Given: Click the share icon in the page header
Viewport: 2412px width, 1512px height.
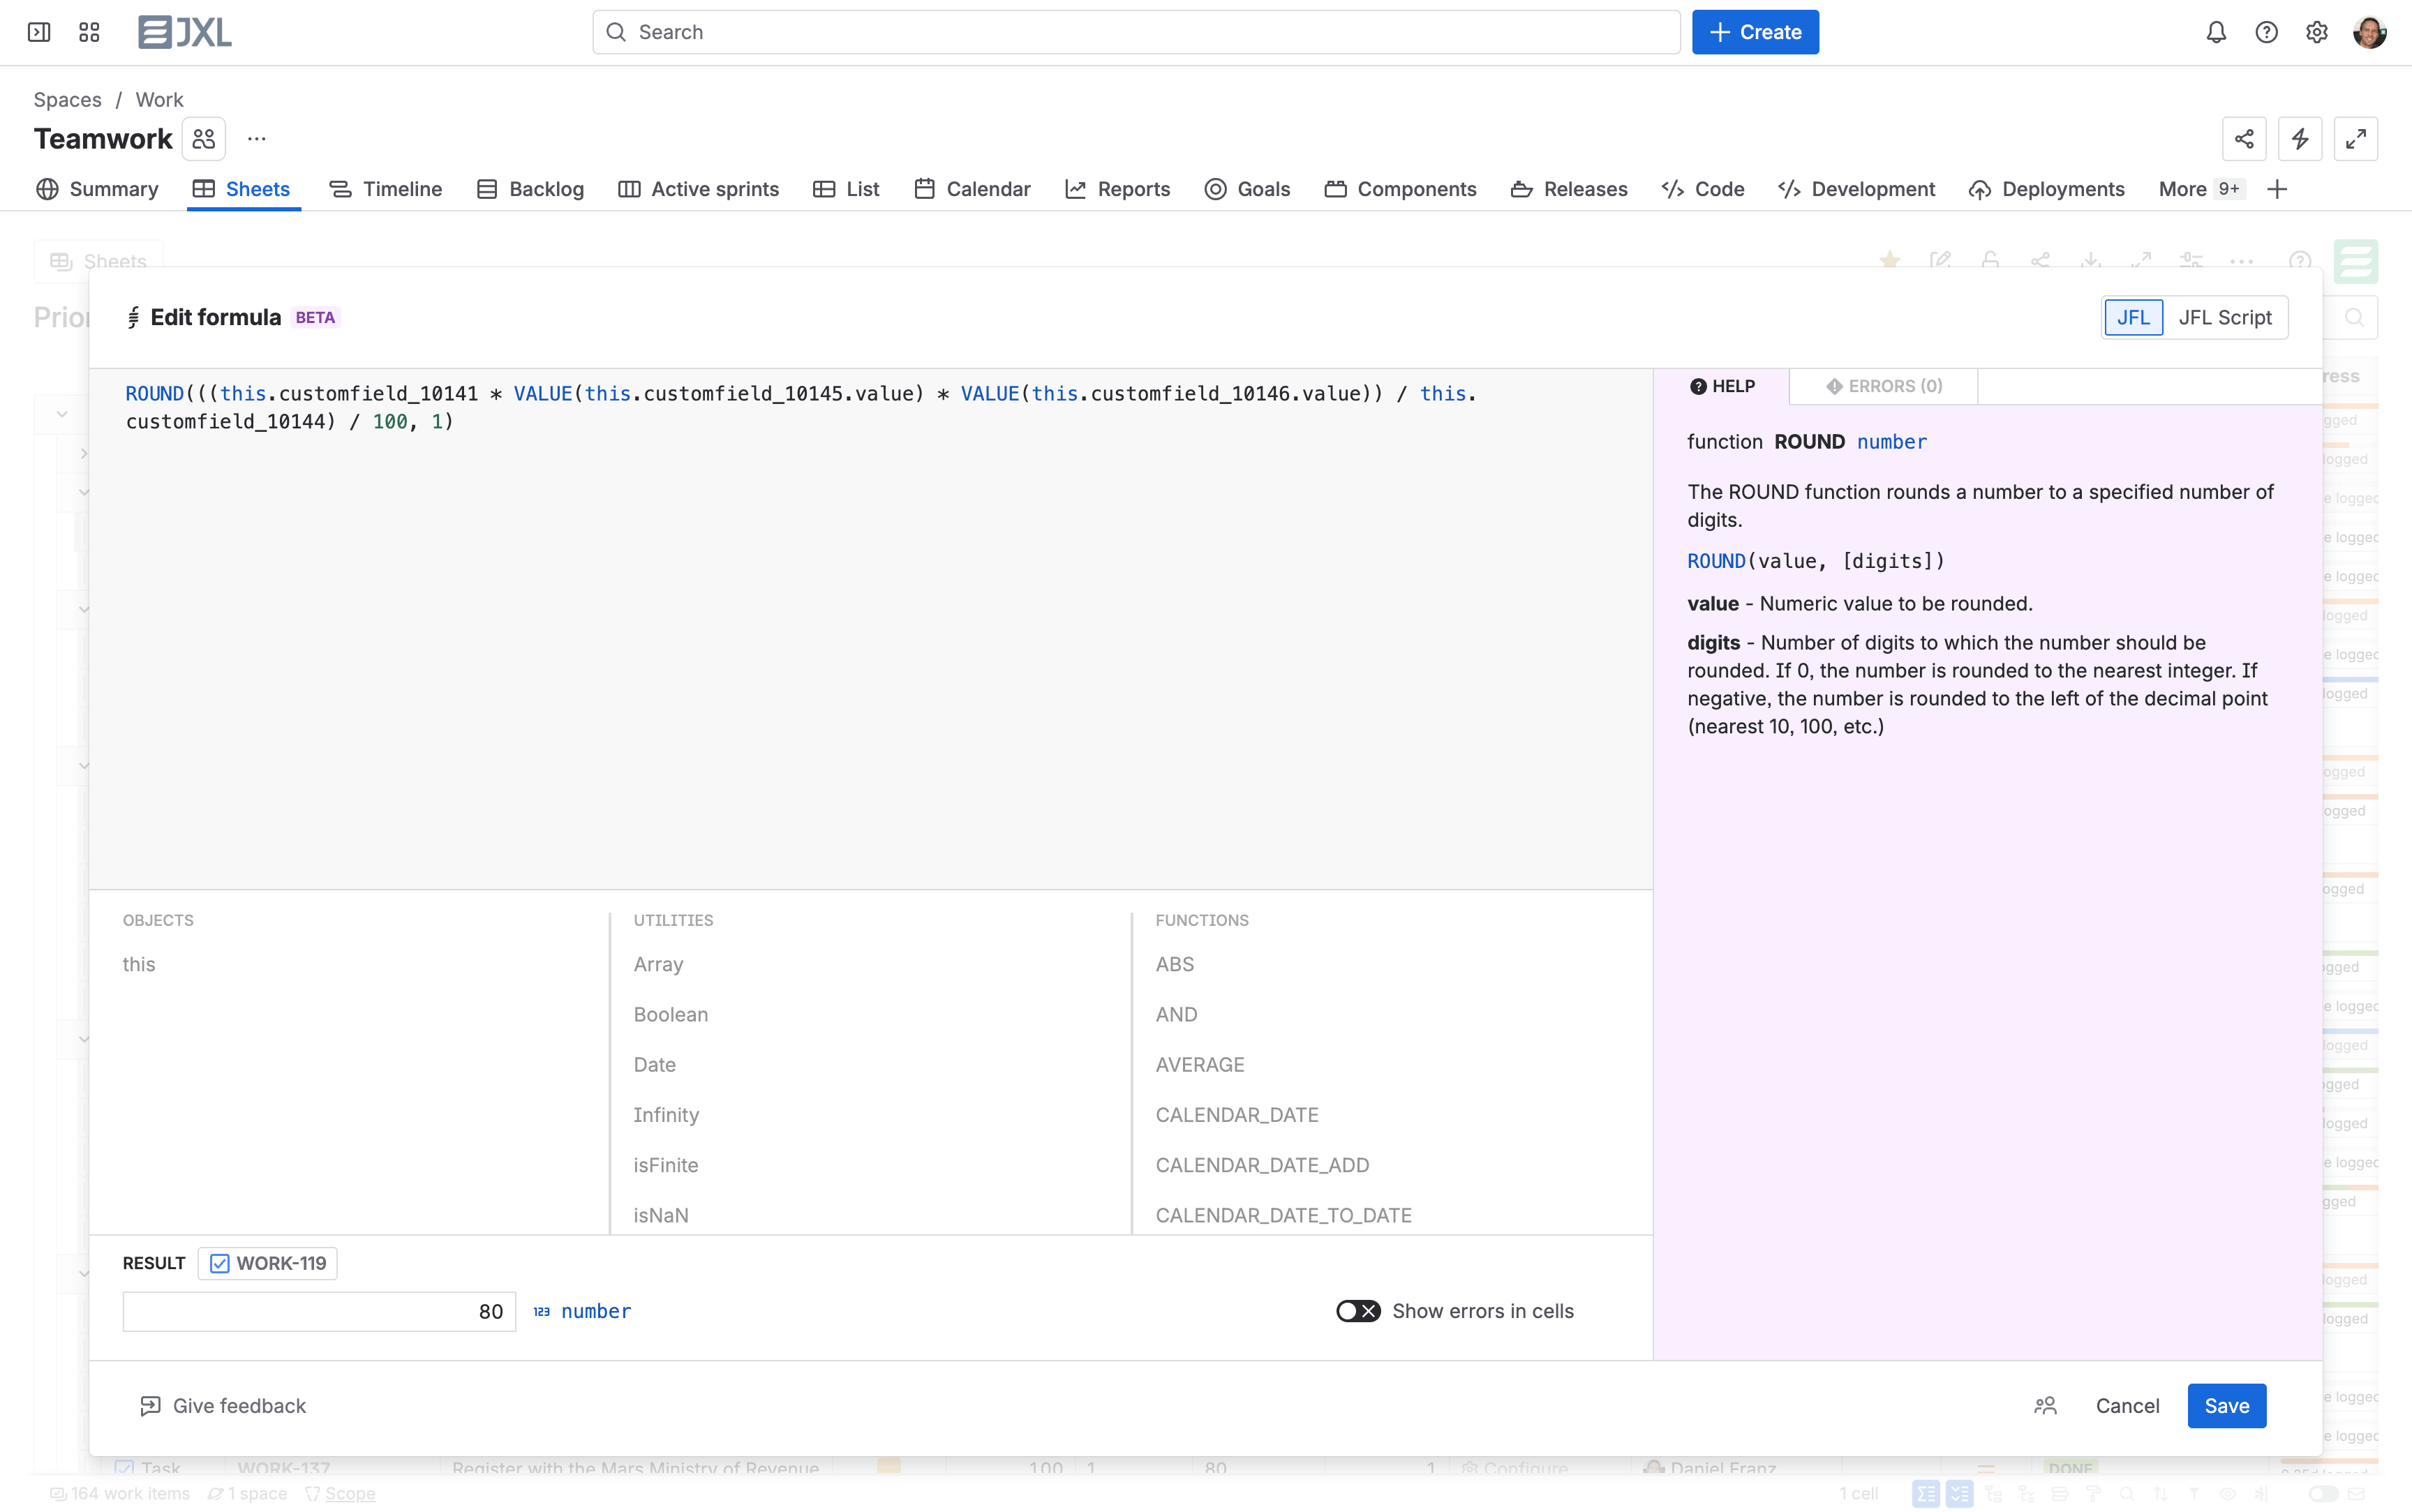Looking at the screenshot, I should coord(2244,139).
